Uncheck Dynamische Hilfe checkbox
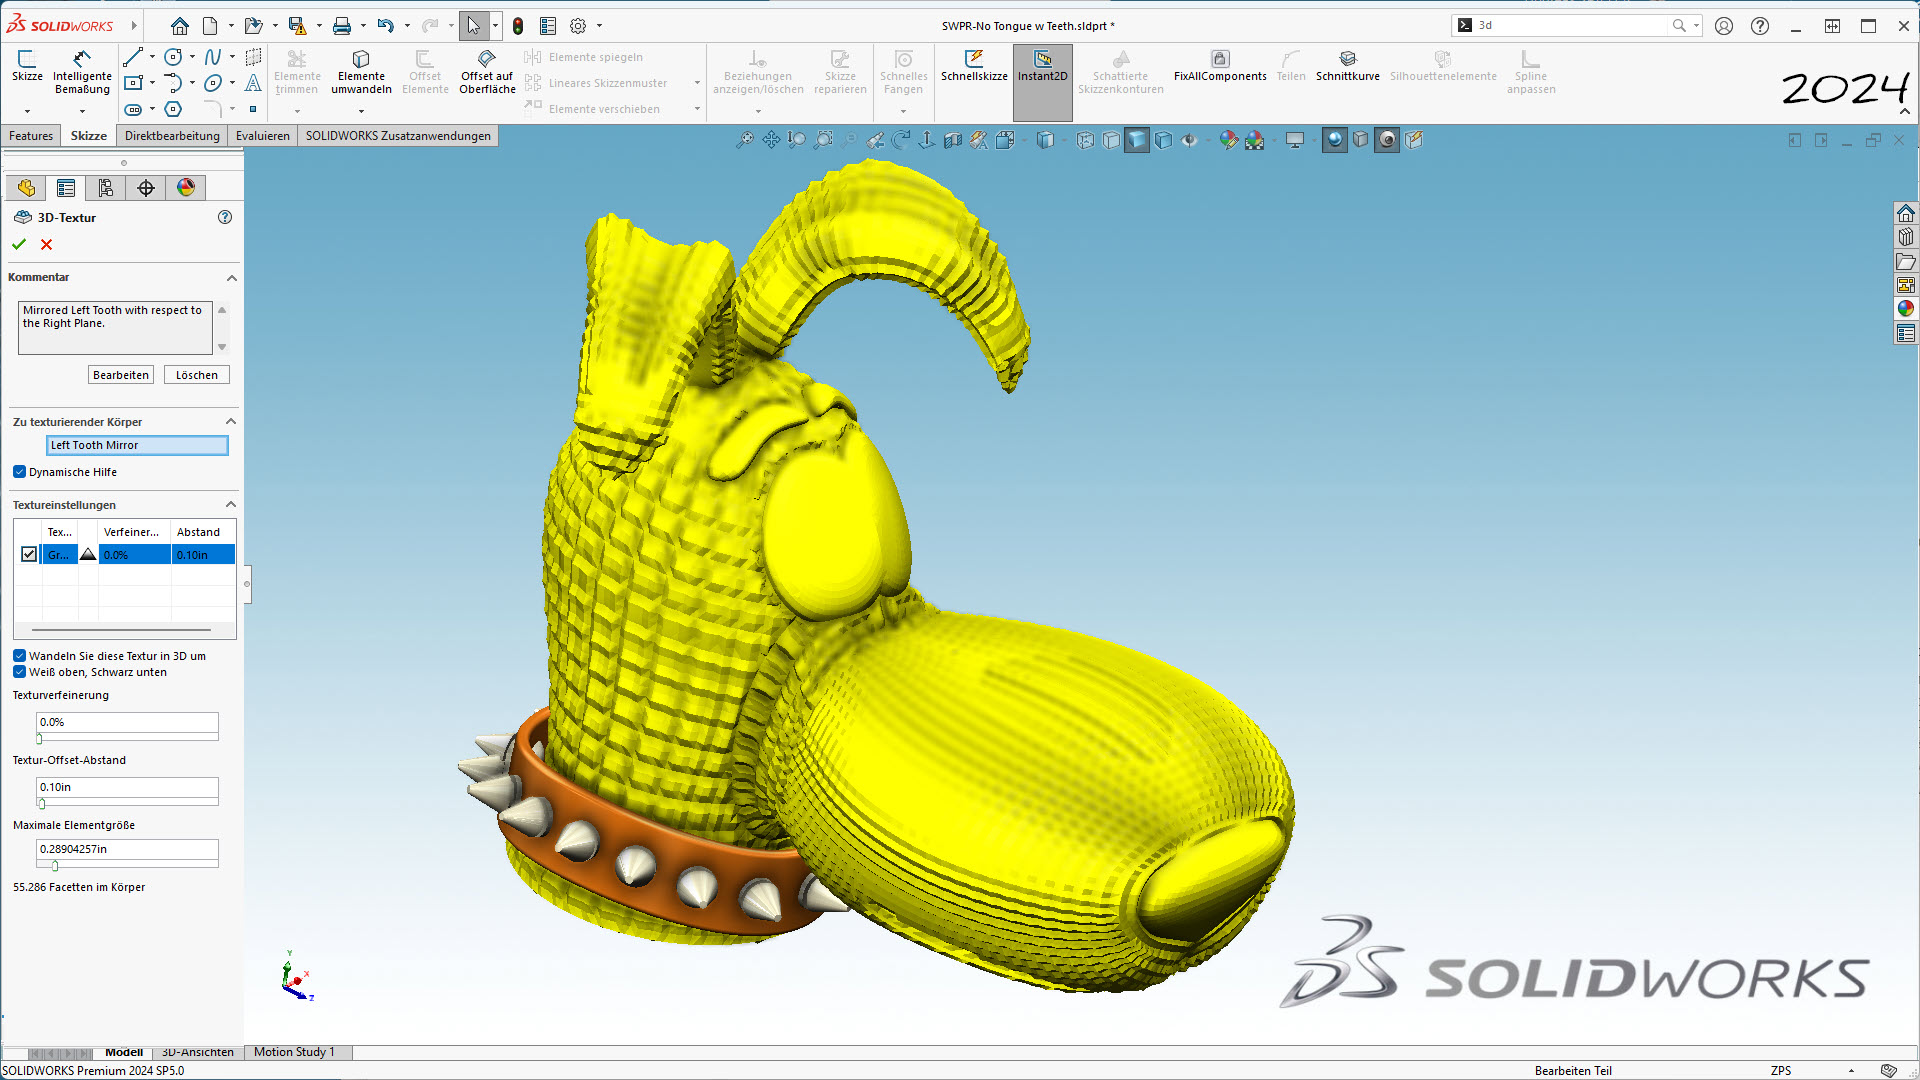This screenshot has width=1920, height=1080. point(20,472)
